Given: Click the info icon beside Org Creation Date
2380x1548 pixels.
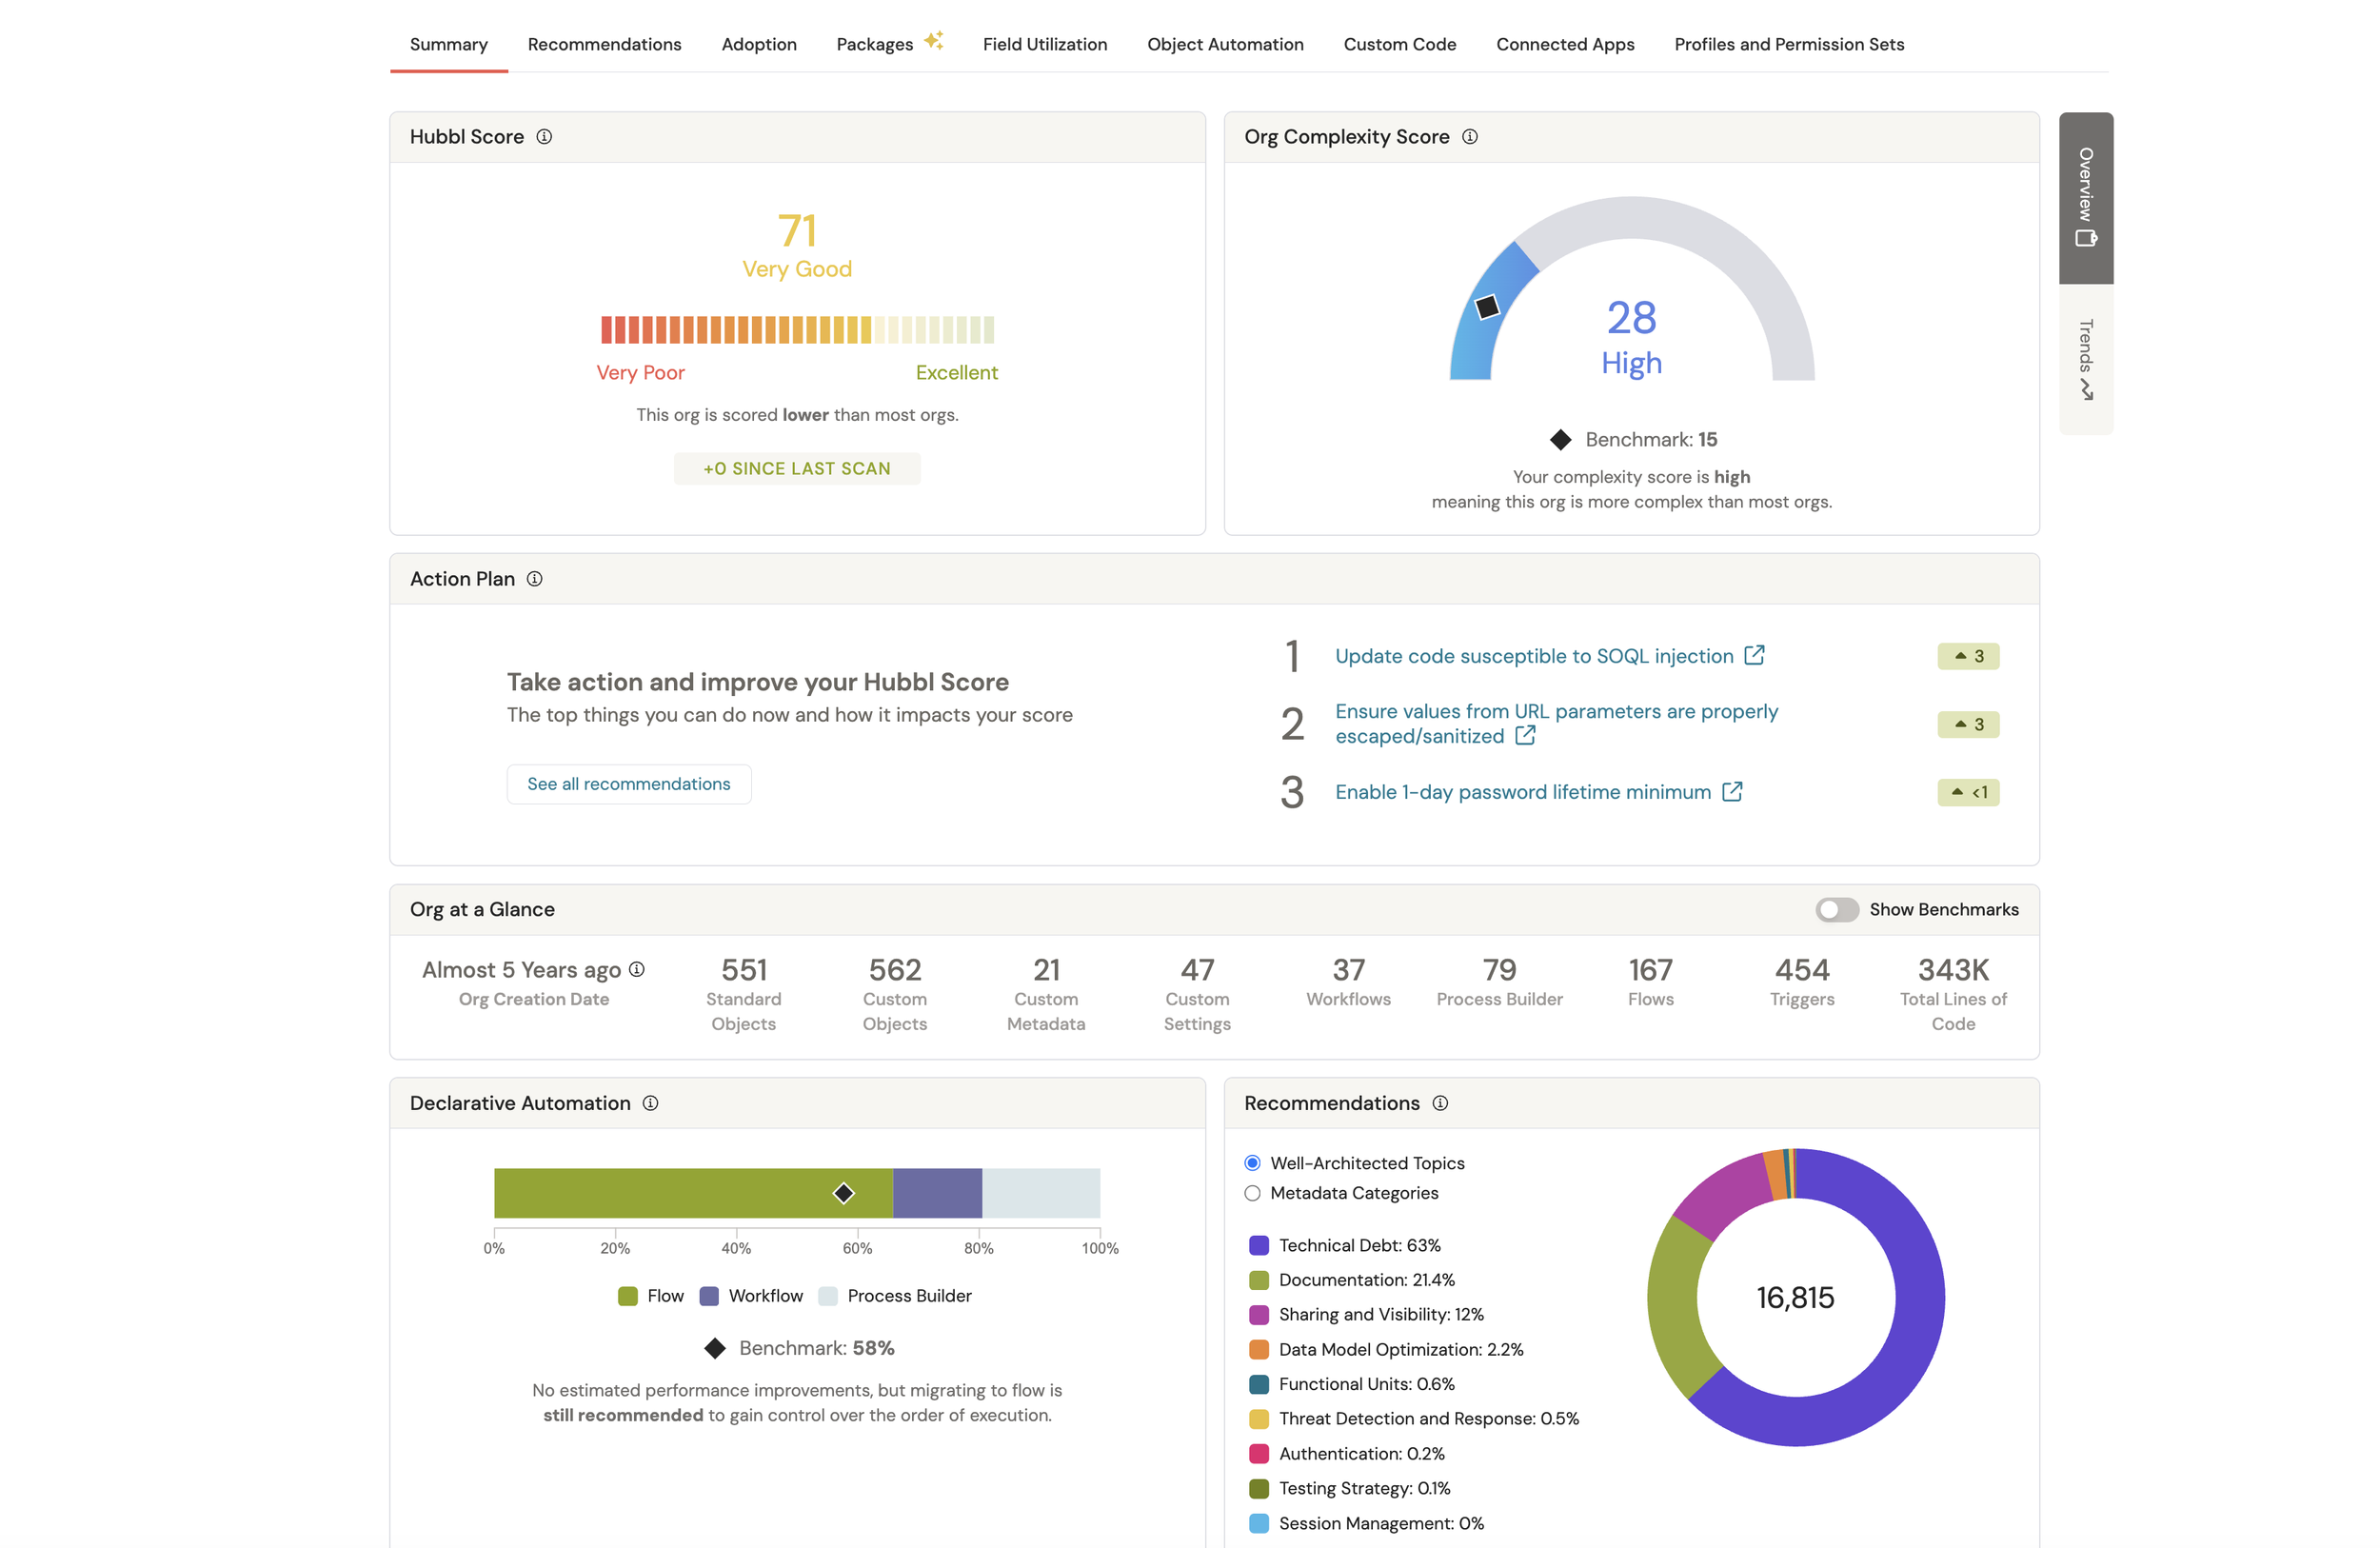Looking at the screenshot, I should [637, 969].
